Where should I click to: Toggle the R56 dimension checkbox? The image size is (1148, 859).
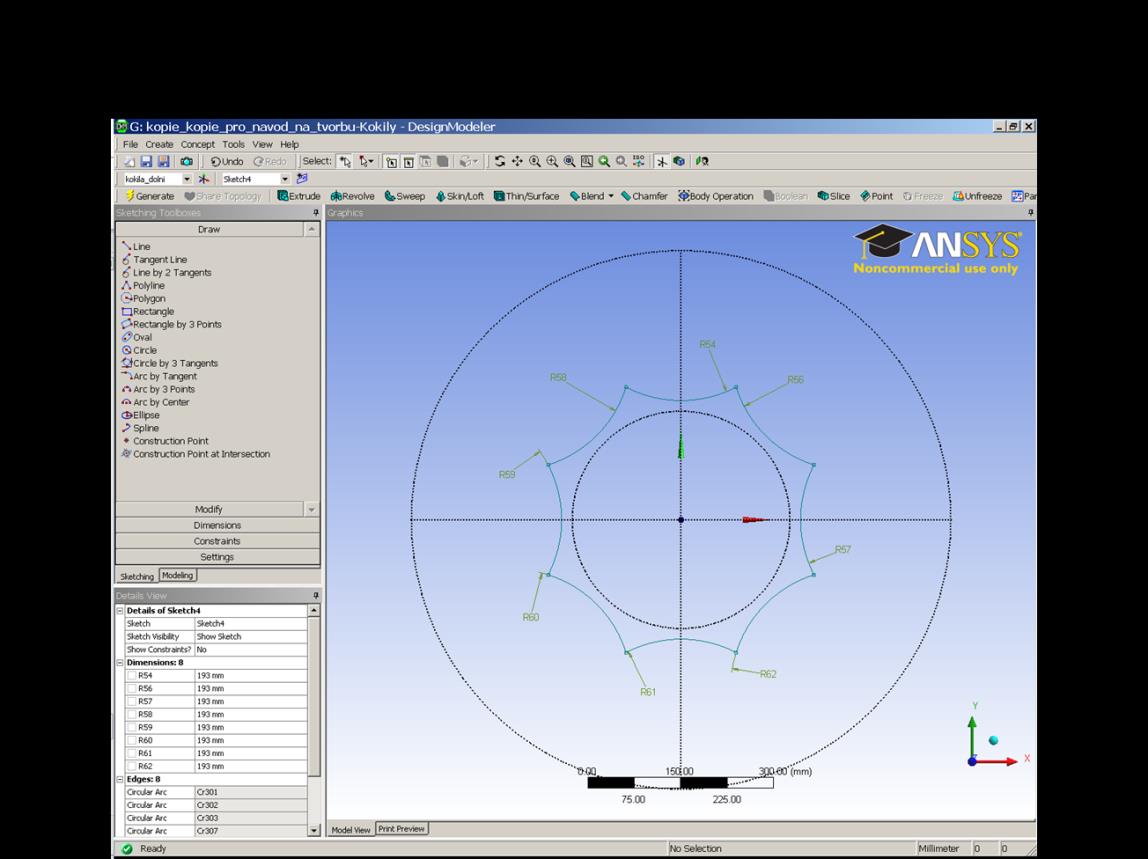(x=132, y=688)
